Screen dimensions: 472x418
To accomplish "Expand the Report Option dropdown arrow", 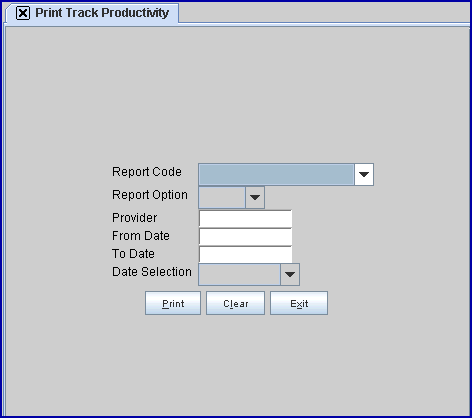I will [255, 197].
